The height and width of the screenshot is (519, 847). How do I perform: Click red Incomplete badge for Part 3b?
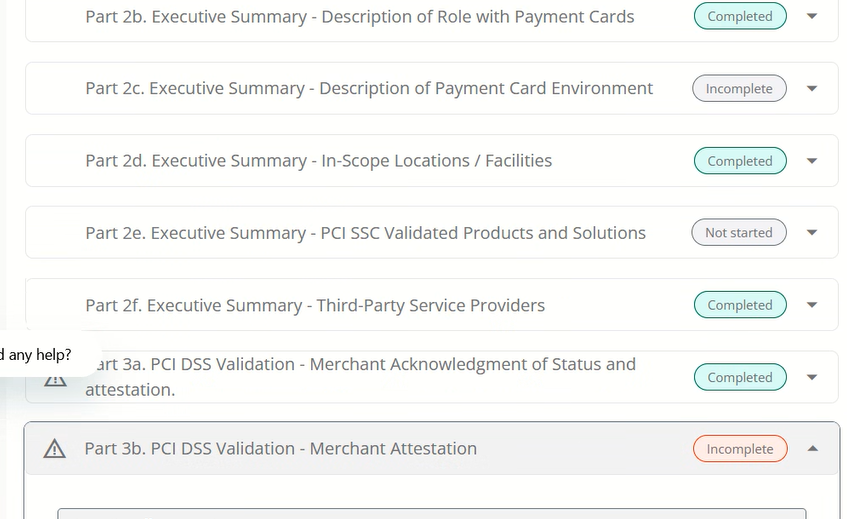point(740,449)
